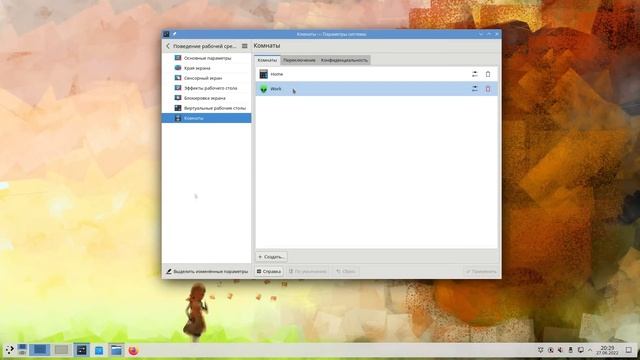Delete the Work activity via trash icon
The image size is (640, 360).
(488, 89)
